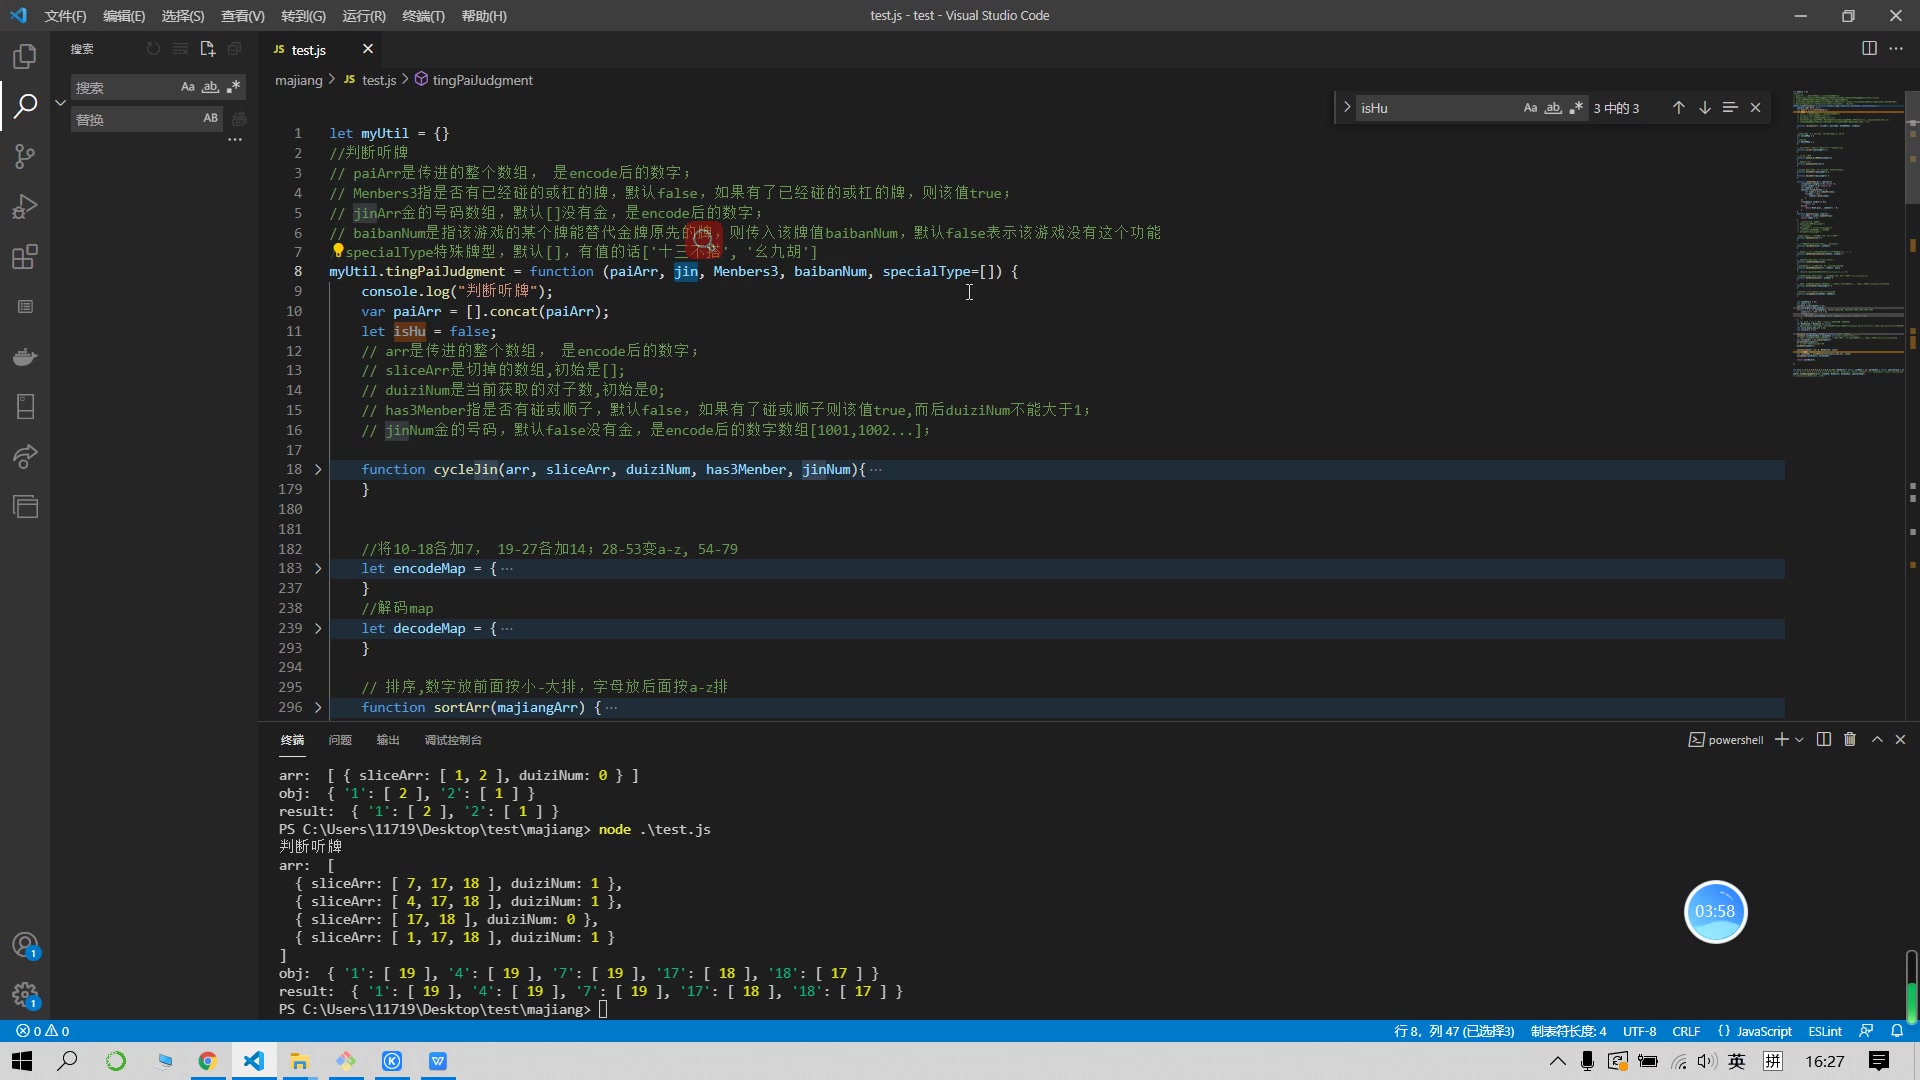Toggle whole word in sidebar search
Screen dimensions: 1920x1080
pyautogui.click(x=210, y=87)
